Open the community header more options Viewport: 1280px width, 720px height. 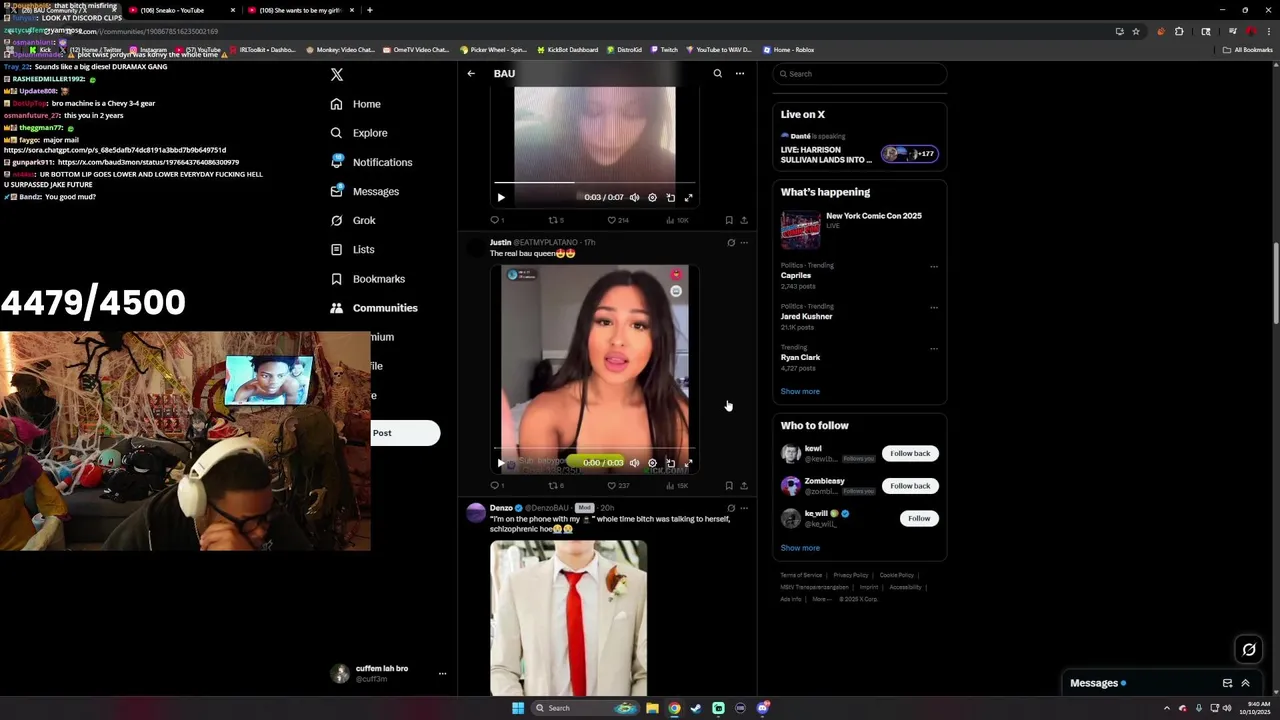pyautogui.click(x=740, y=73)
